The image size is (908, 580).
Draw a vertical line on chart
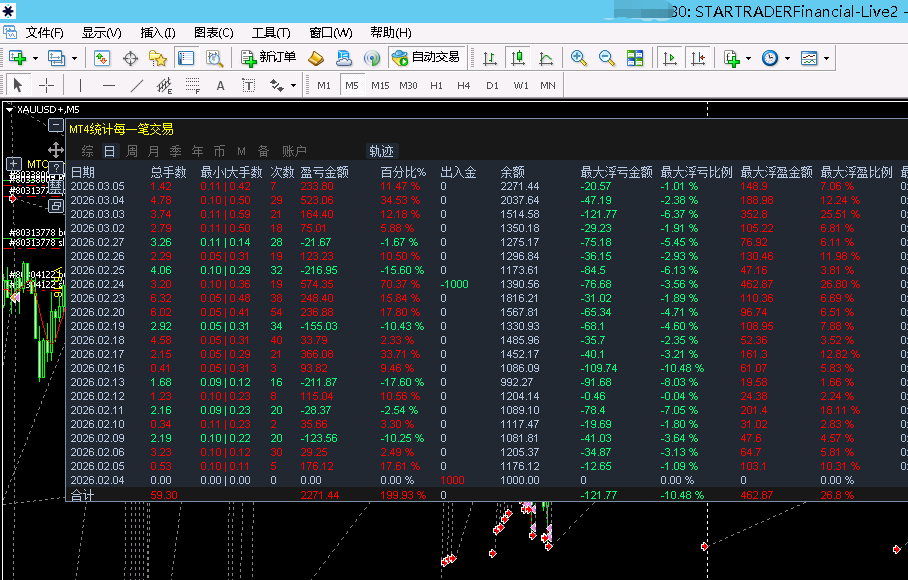[82, 85]
